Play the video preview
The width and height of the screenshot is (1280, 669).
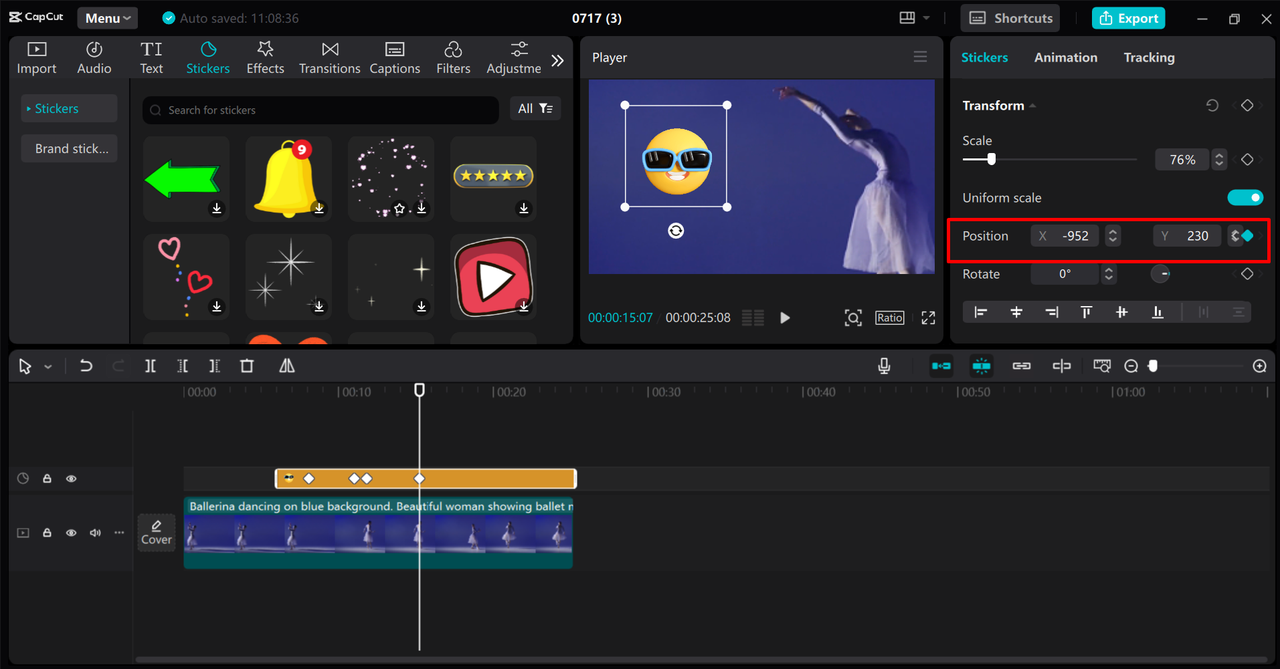click(x=785, y=318)
